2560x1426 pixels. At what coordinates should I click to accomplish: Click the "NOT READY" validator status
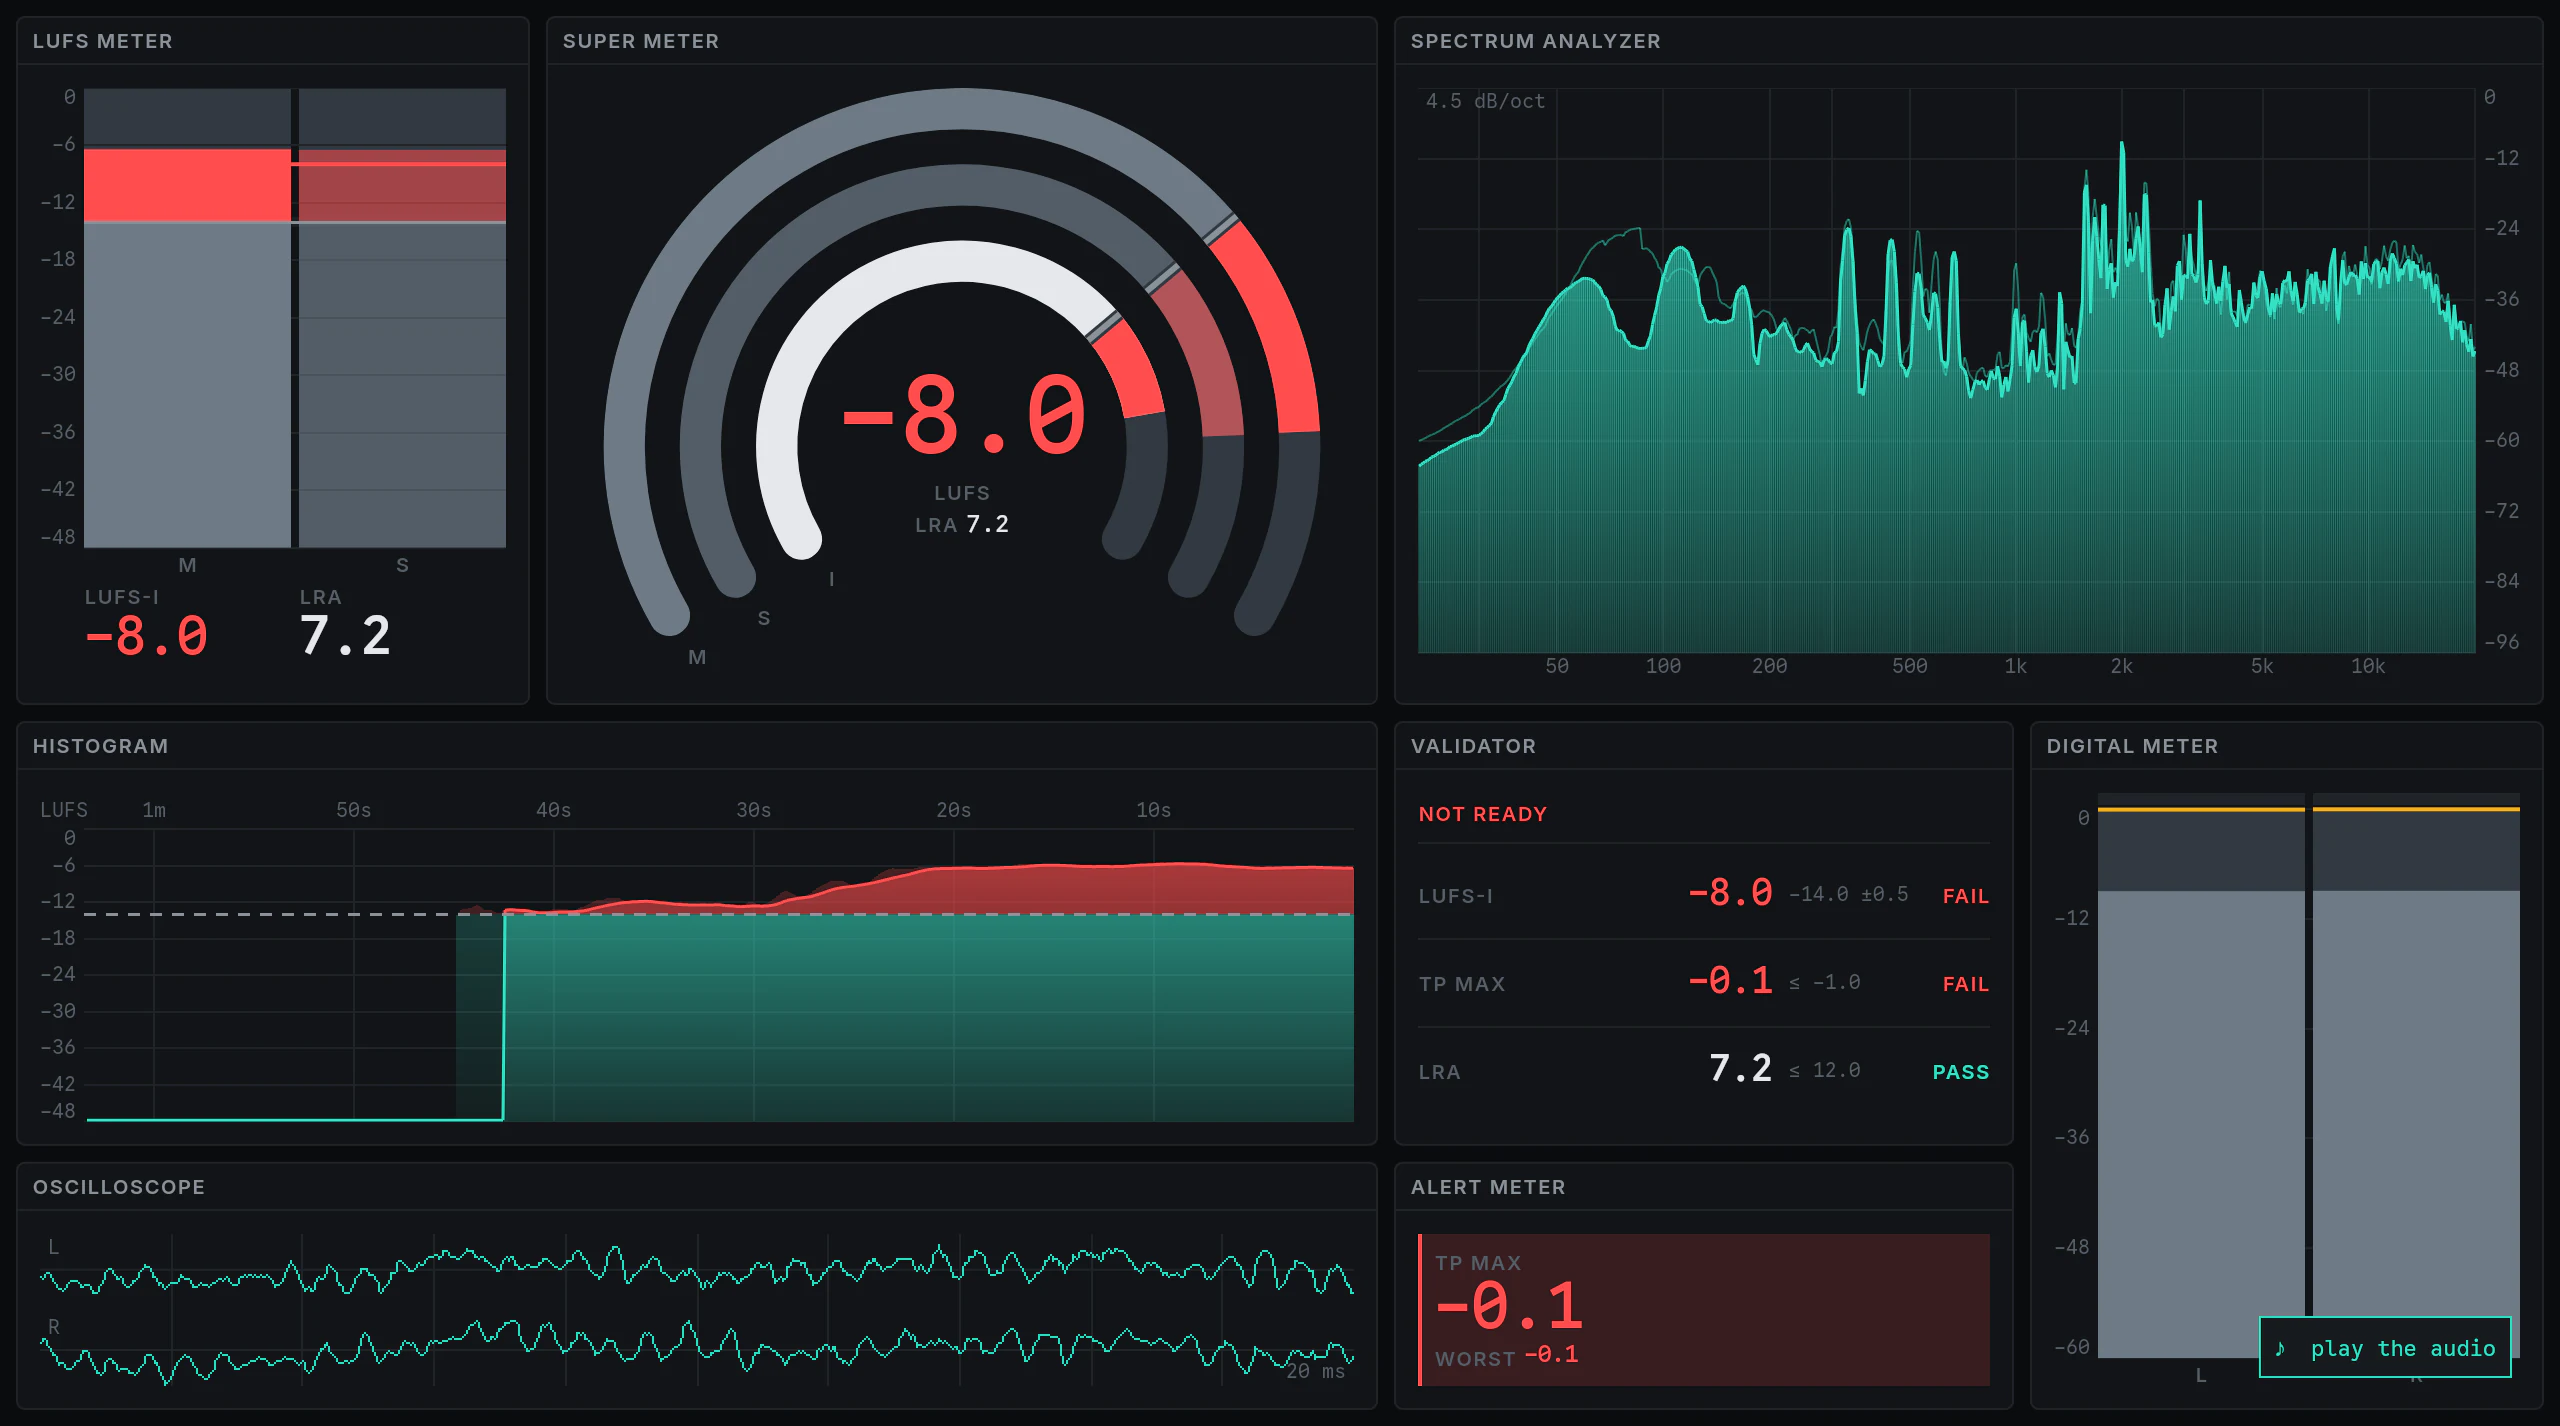click(x=1483, y=814)
